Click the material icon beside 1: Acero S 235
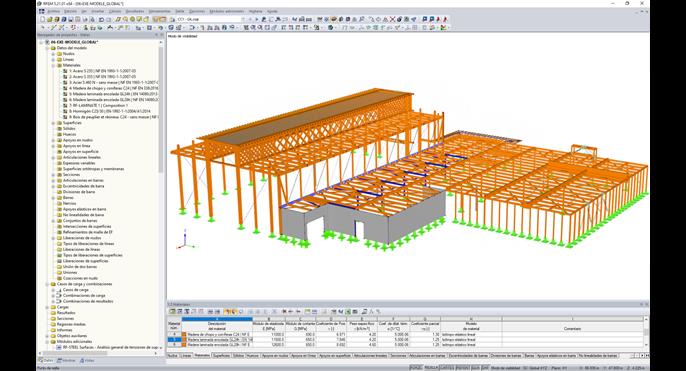Screen dimensions: 686x371 [x=65, y=71]
